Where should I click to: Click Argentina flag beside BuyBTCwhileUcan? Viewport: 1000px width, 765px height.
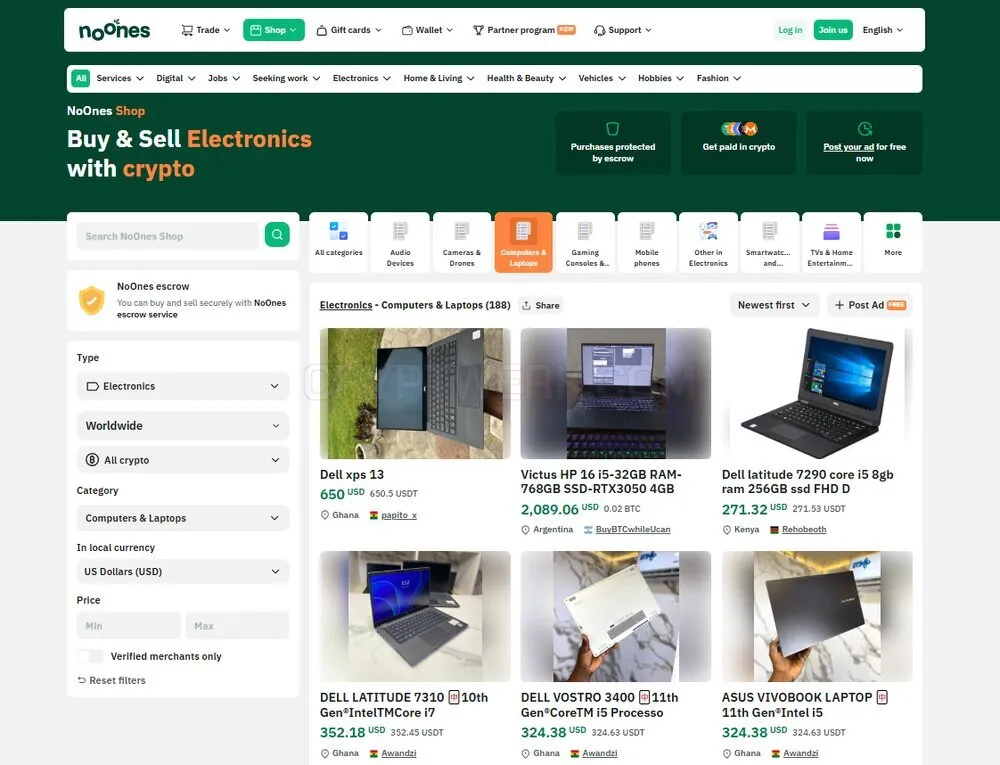[x=588, y=530]
